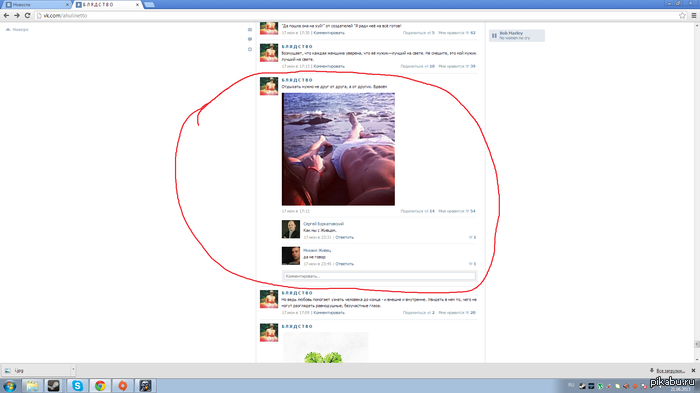Viewport: 700px width, 393px height.
Task: Open a new browser tab
Action: [x=150, y=4]
